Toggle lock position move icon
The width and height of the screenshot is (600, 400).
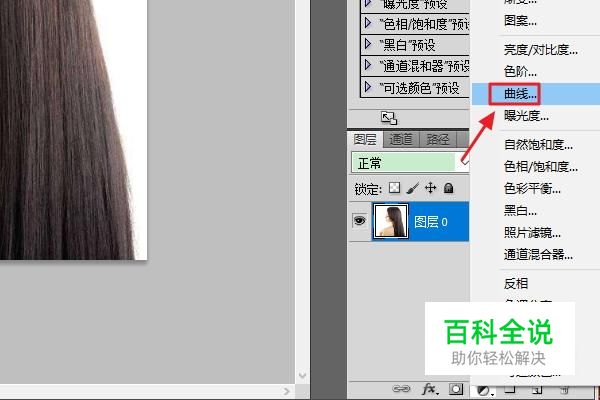(x=430, y=188)
